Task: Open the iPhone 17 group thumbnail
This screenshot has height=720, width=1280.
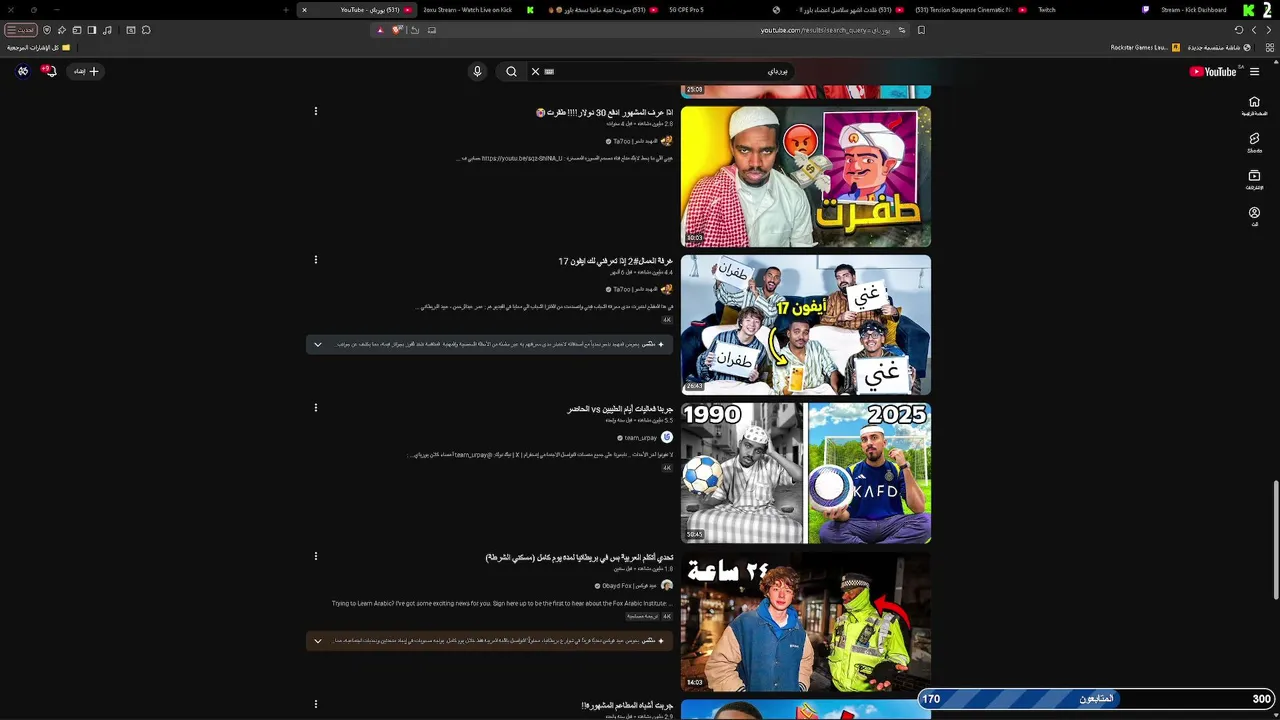Action: pos(806,325)
